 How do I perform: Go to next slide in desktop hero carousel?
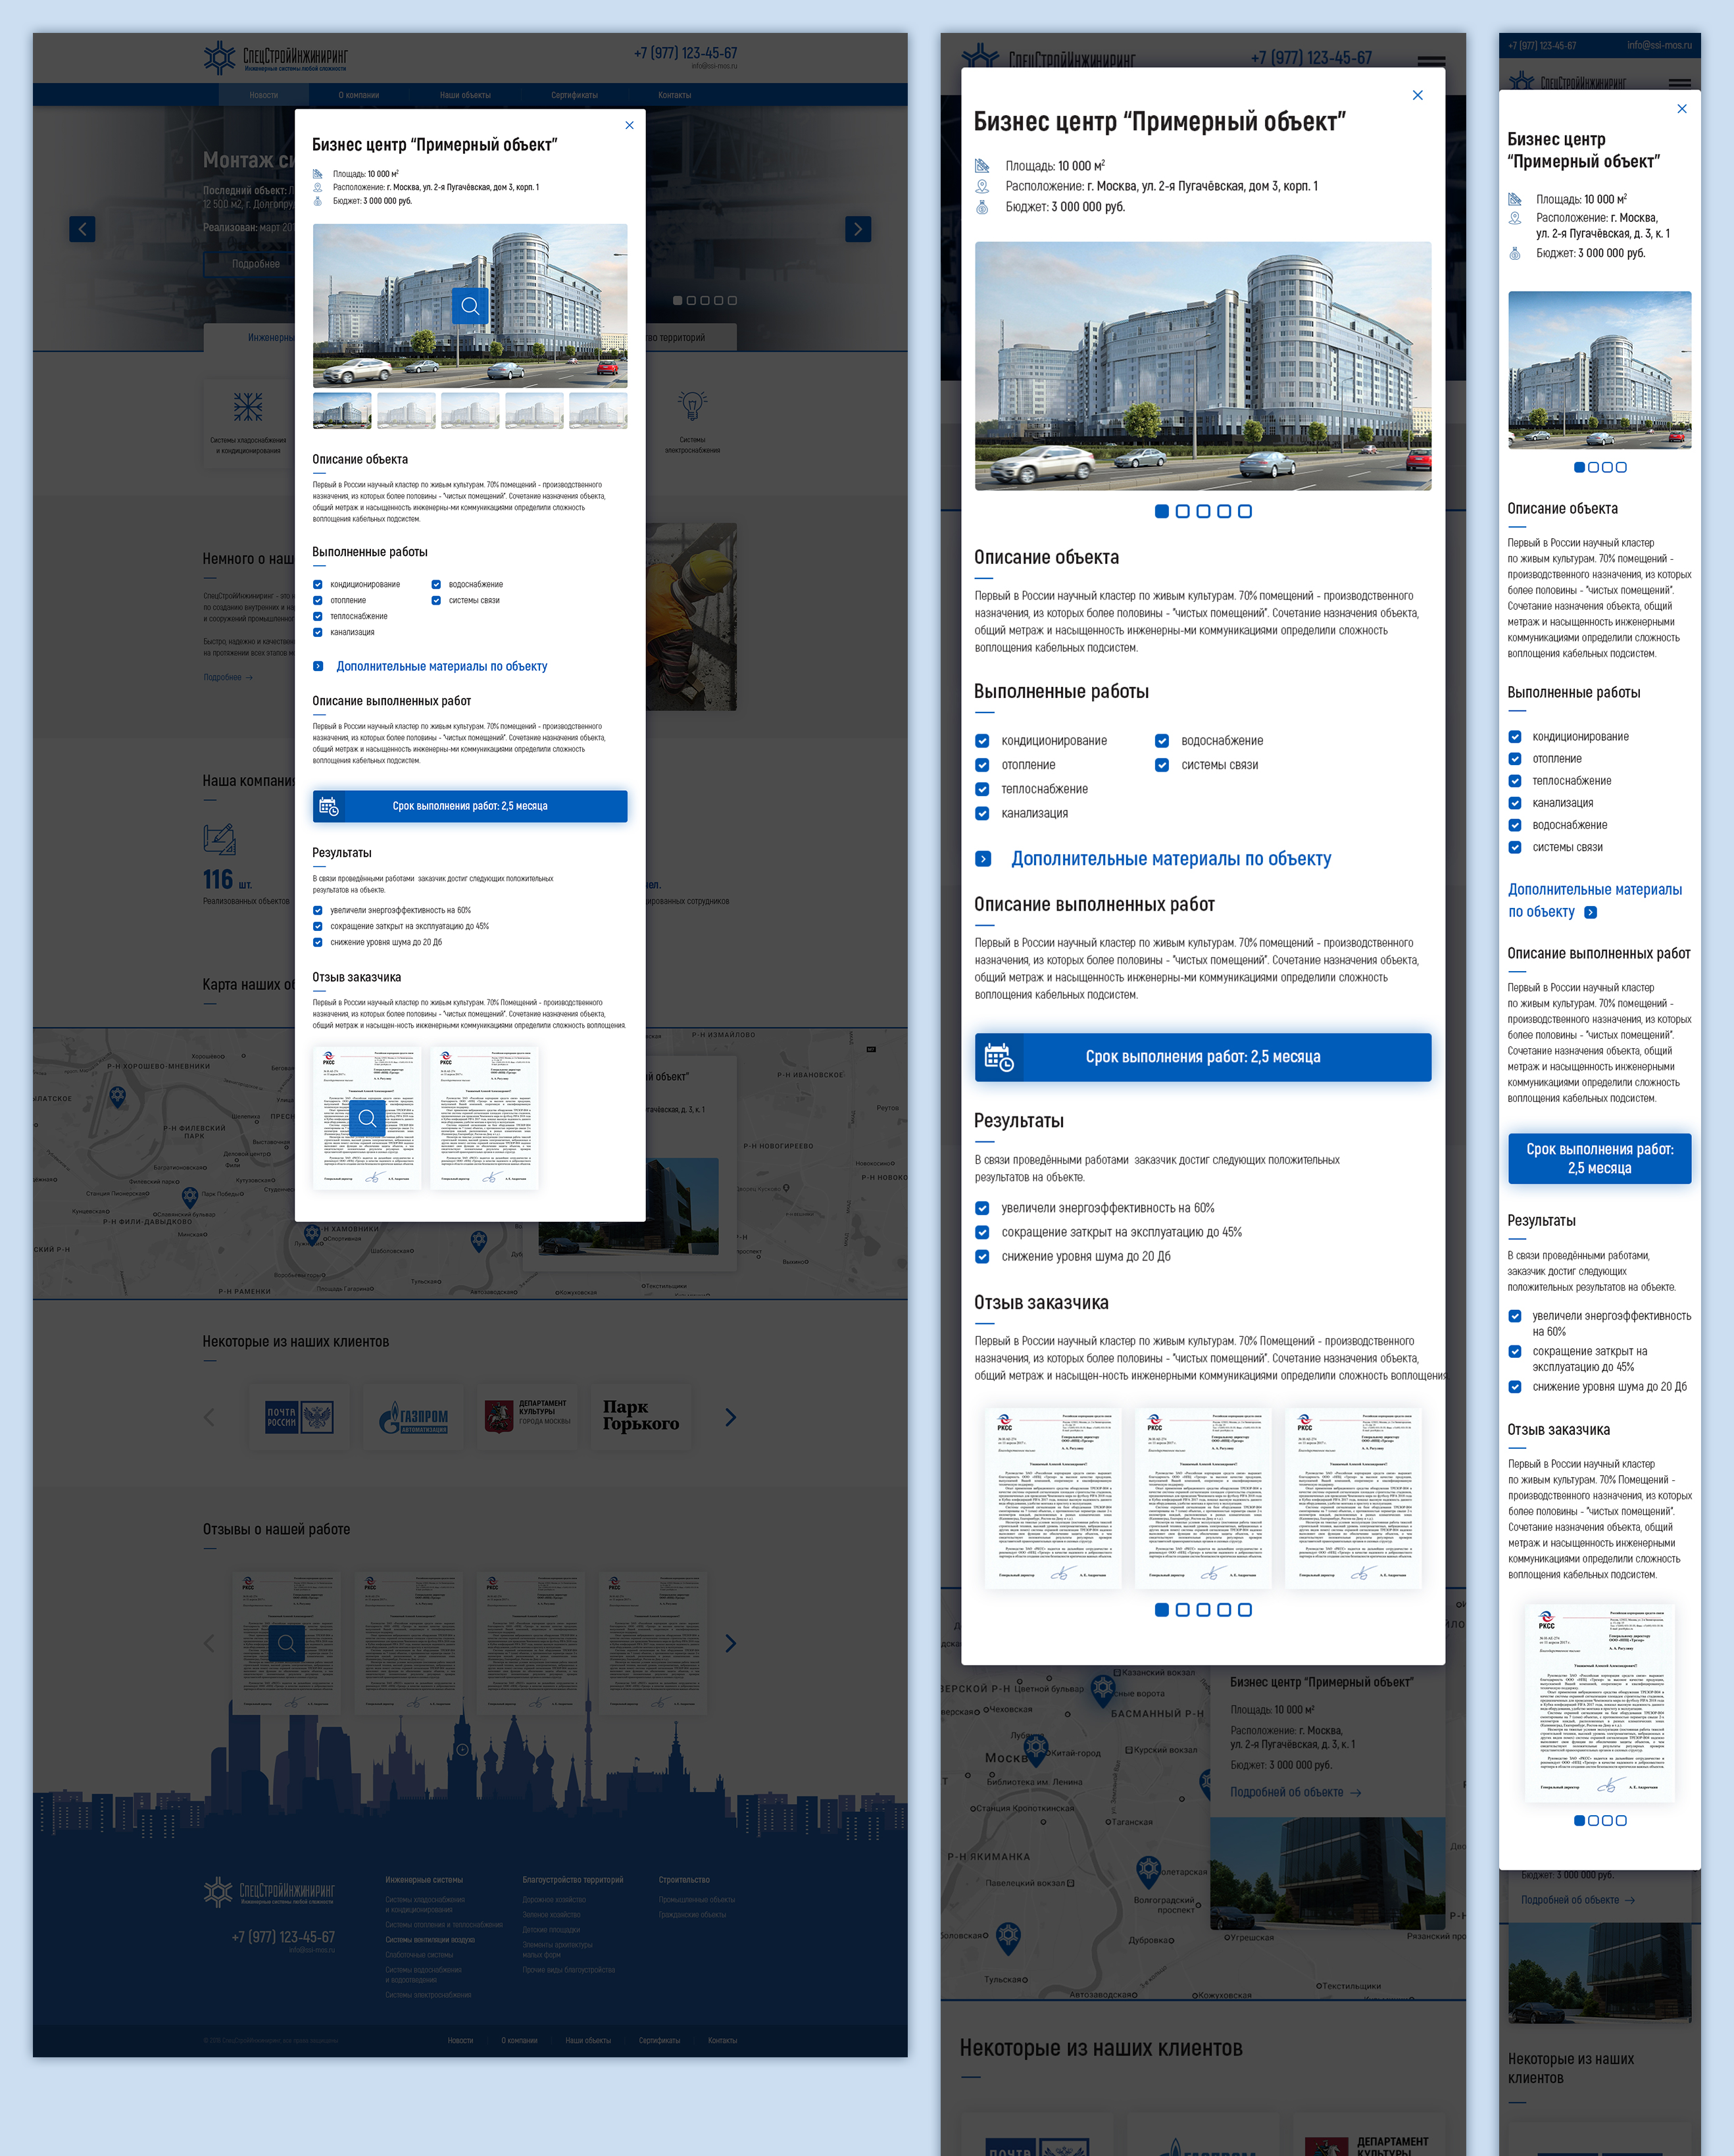coord(858,229)
